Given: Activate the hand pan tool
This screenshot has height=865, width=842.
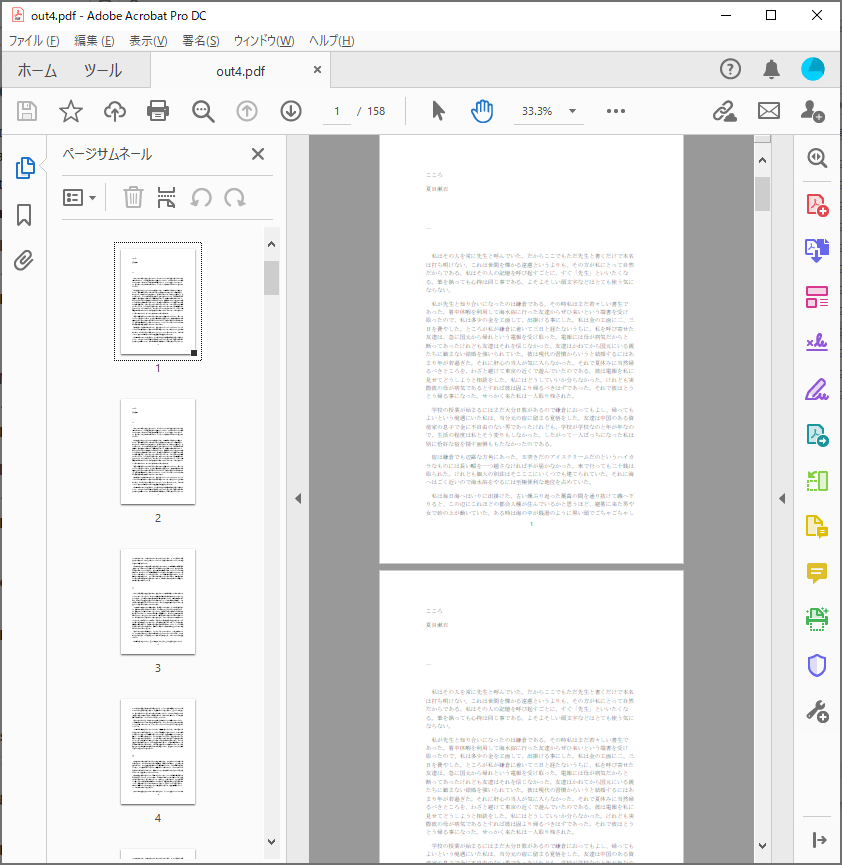Looking at the screenshot, I should coord(482,111).
